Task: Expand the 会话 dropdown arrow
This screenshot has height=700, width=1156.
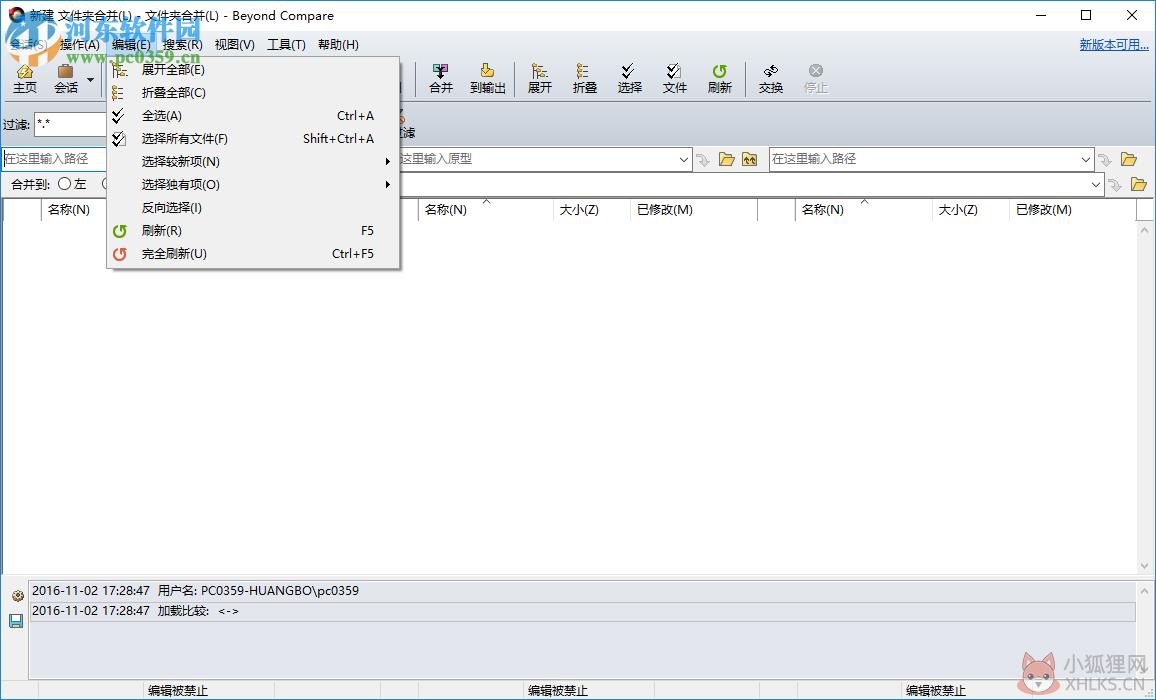Action: tap(91, 80)
